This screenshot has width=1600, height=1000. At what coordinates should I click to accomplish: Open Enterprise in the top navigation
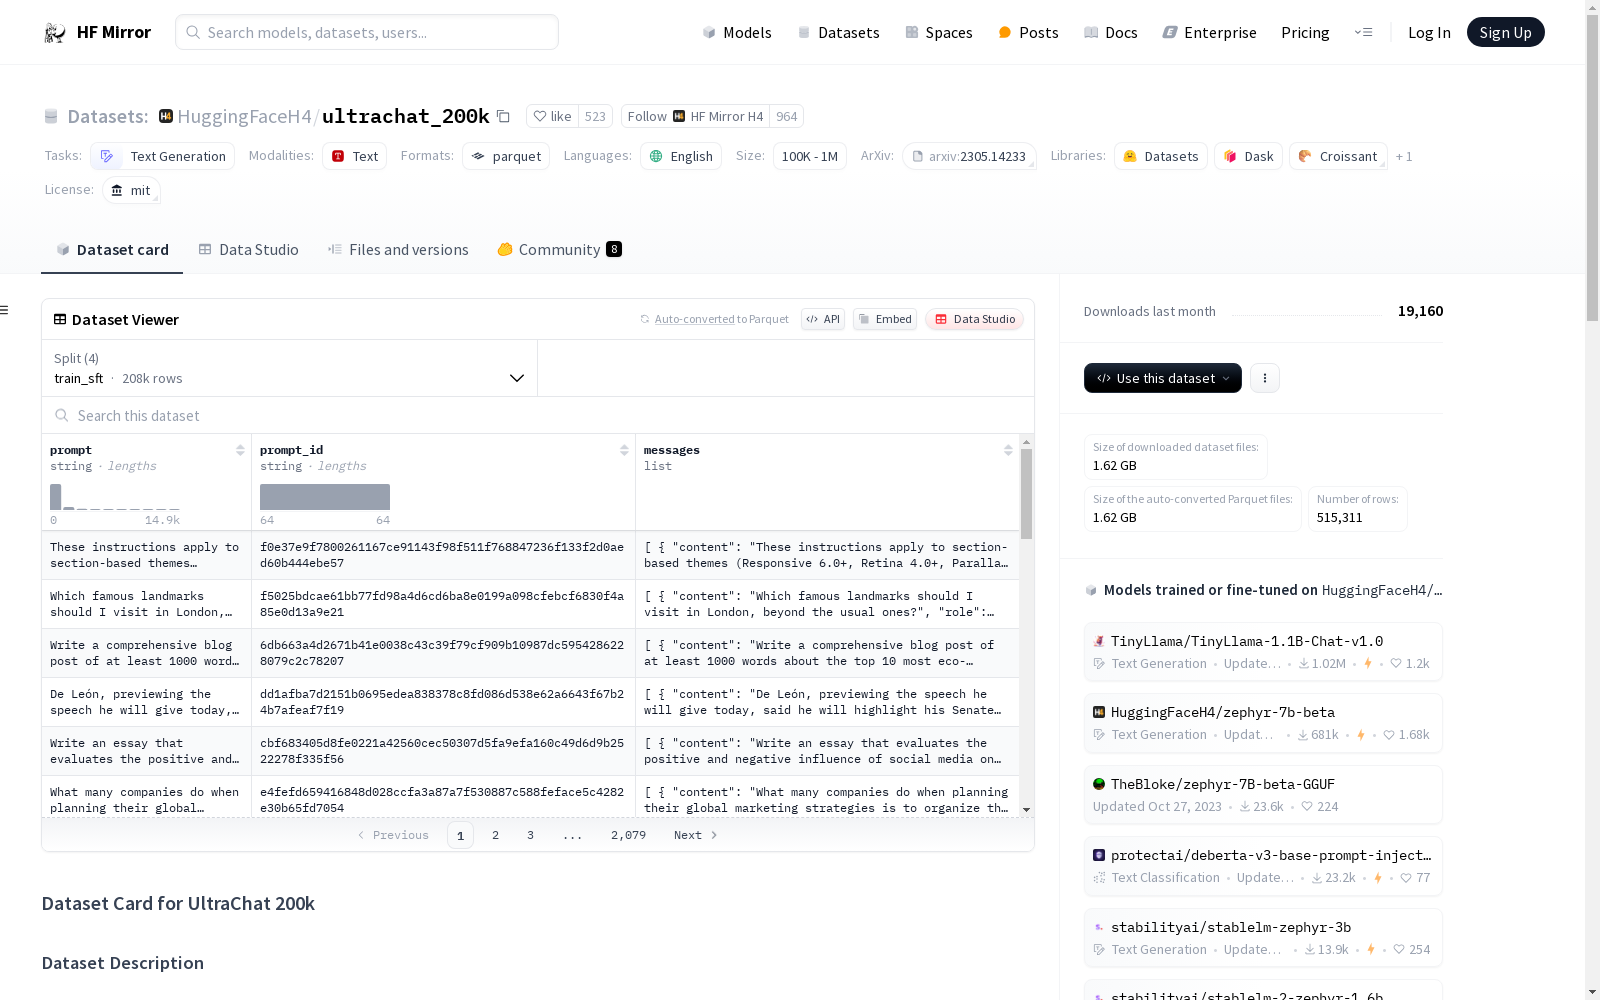pyautogui.click(x=1209, y=32)
